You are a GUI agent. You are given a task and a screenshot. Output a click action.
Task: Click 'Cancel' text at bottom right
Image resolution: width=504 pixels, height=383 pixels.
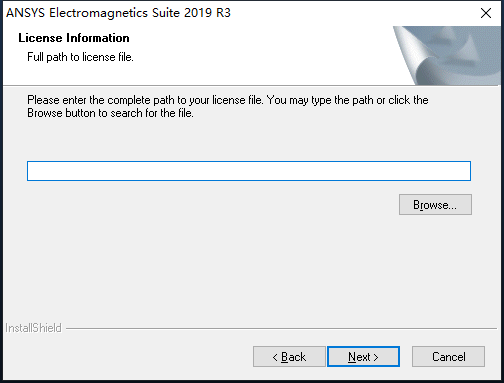449,357
